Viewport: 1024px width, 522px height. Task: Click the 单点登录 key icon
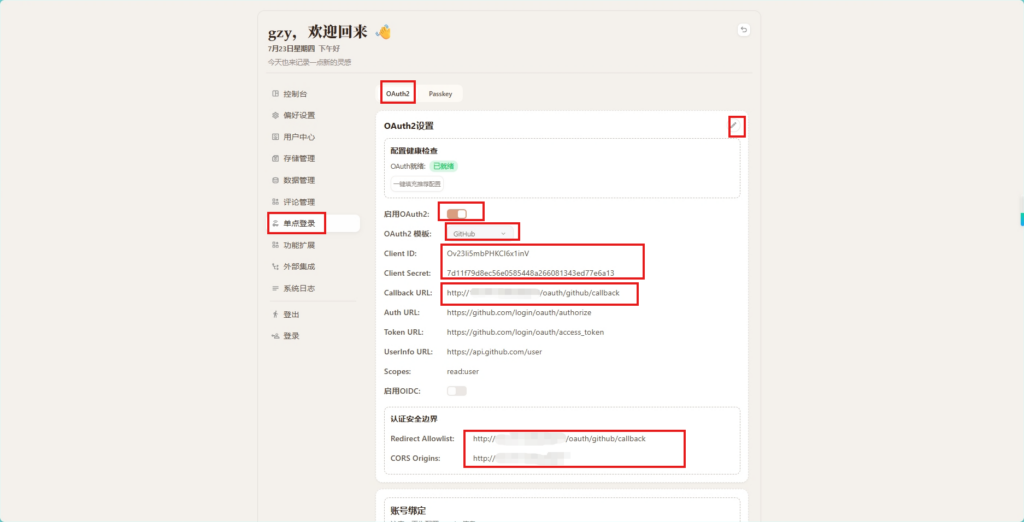pos(275,223)
